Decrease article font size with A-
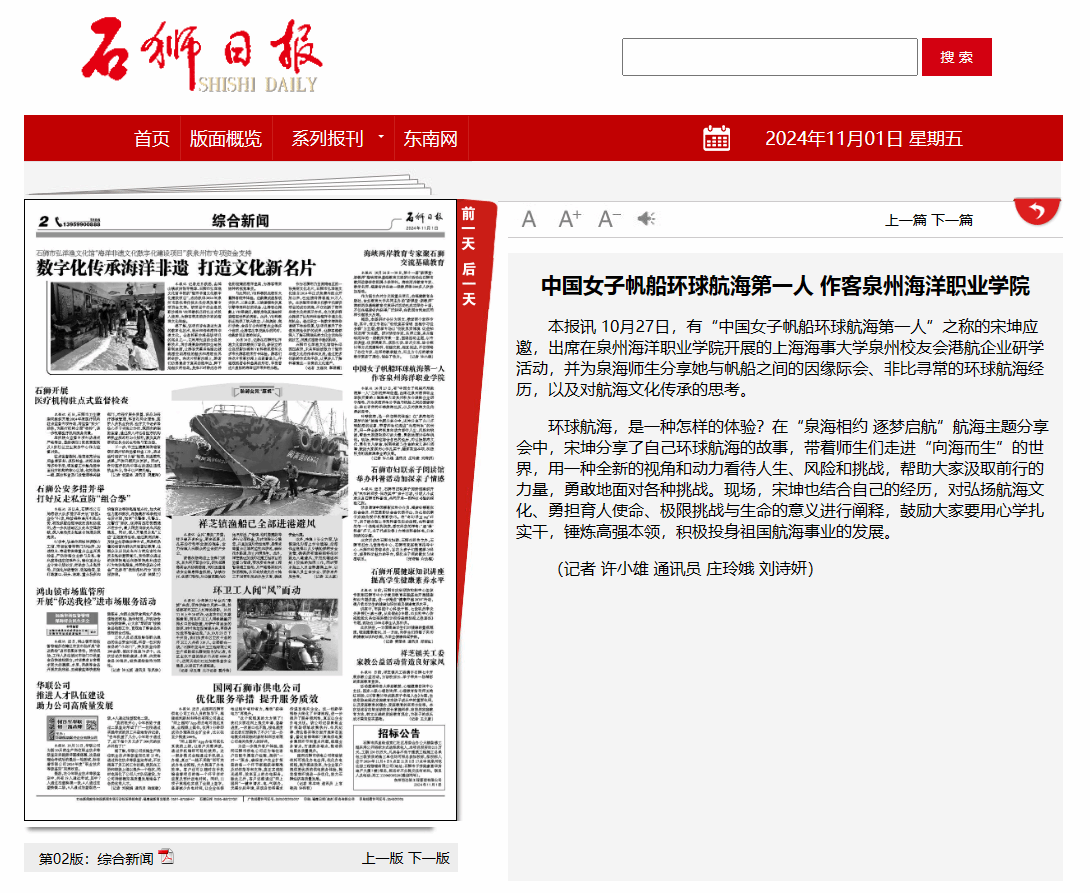Image resolution: width=1090 pixels, height=893 pixels. (609, 219)
